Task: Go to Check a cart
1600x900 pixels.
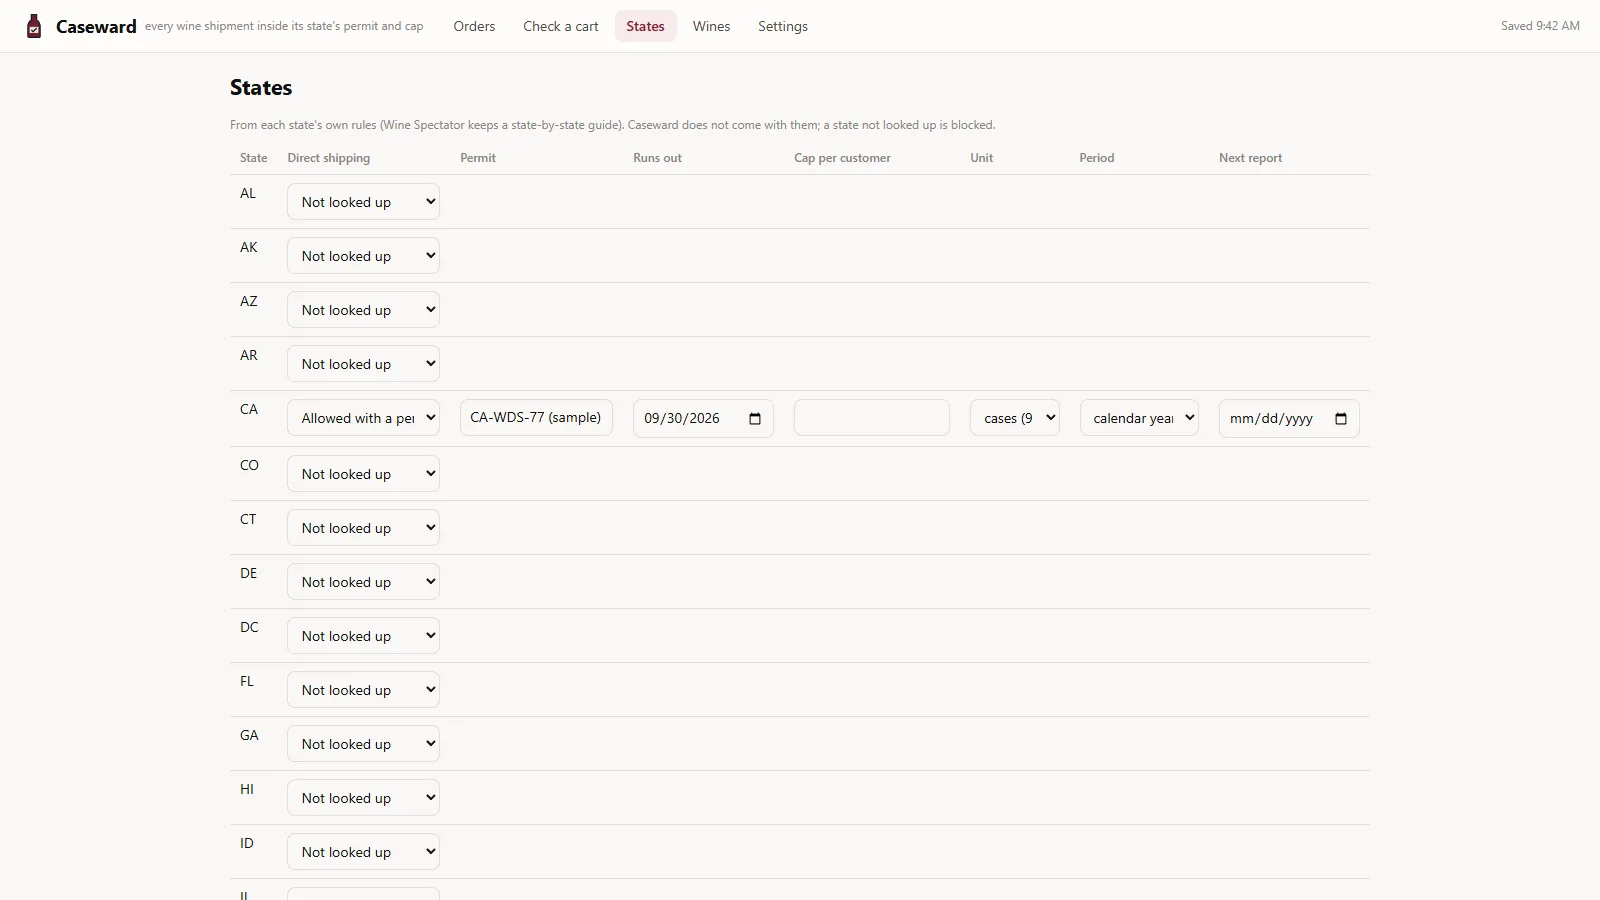Action: pos(561,26)
